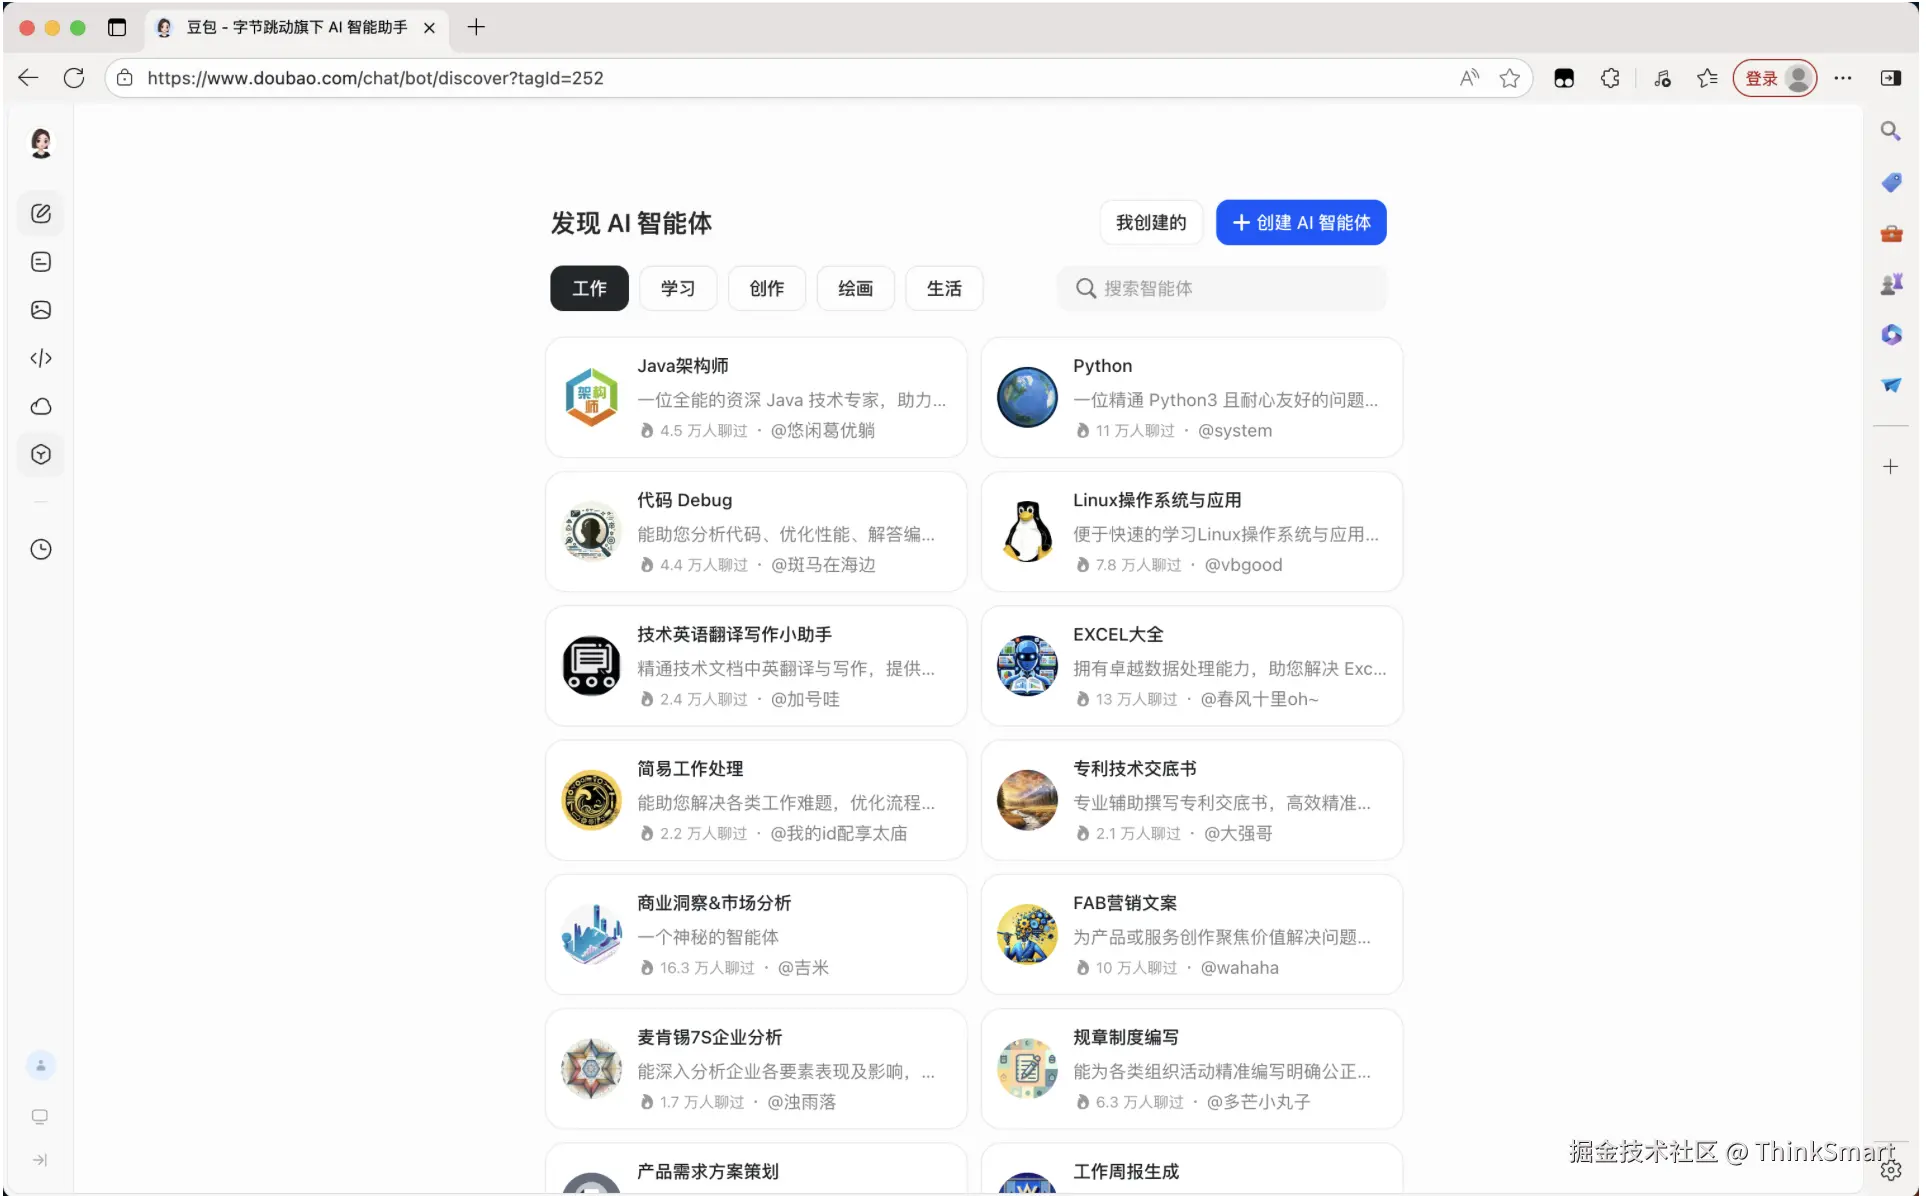Collapse the sidebar arrow at bottom left
The width and height of the screenshot is (1926, 1196).
tap(40, 1160)
